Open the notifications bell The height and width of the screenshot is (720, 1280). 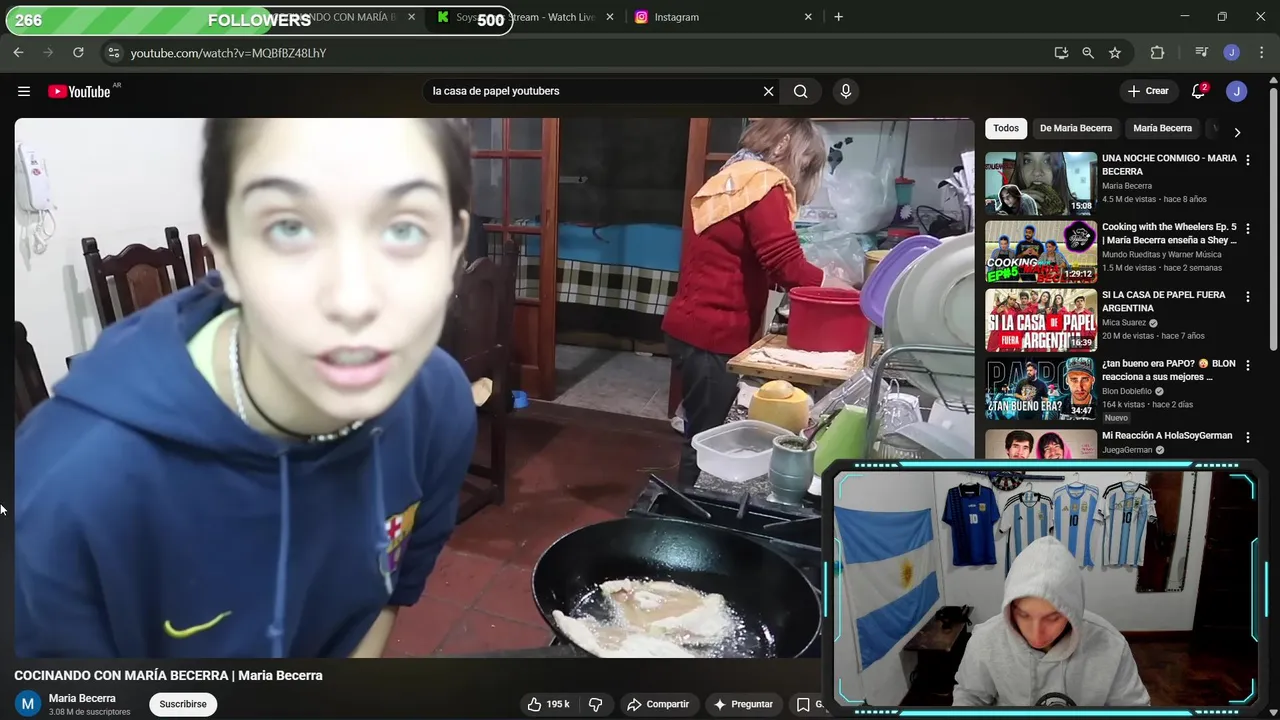click(x=1198, y=91)
